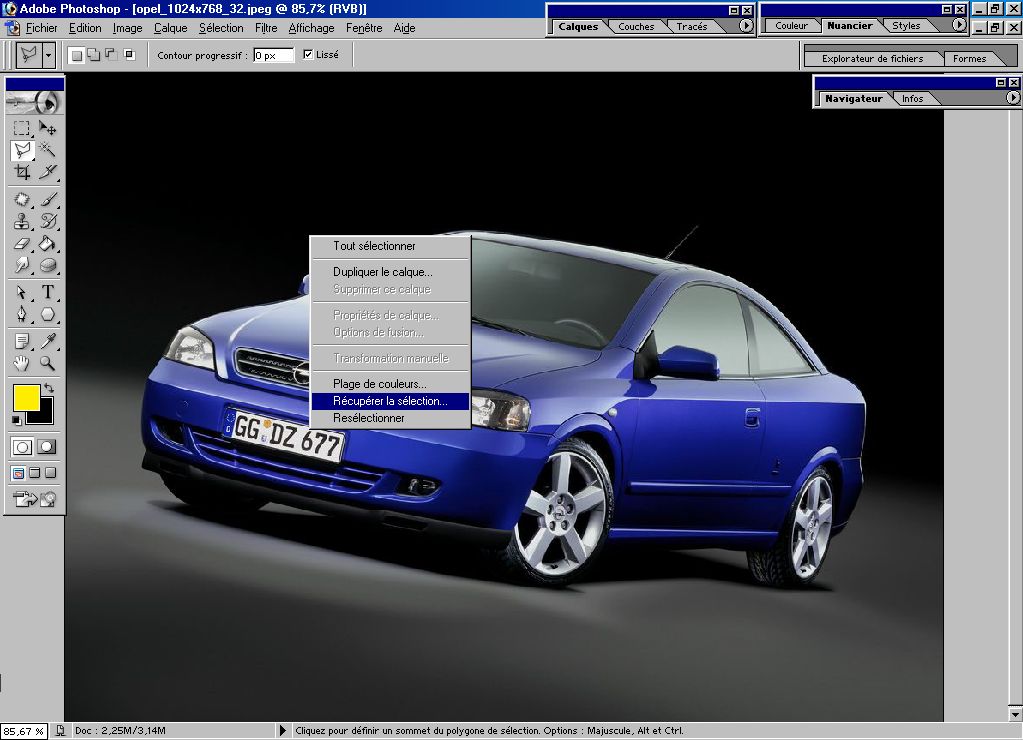Select the Eraser tool
Image resolution: width=1023 pixels, height=740 pixels.
(x=22, y=244)
